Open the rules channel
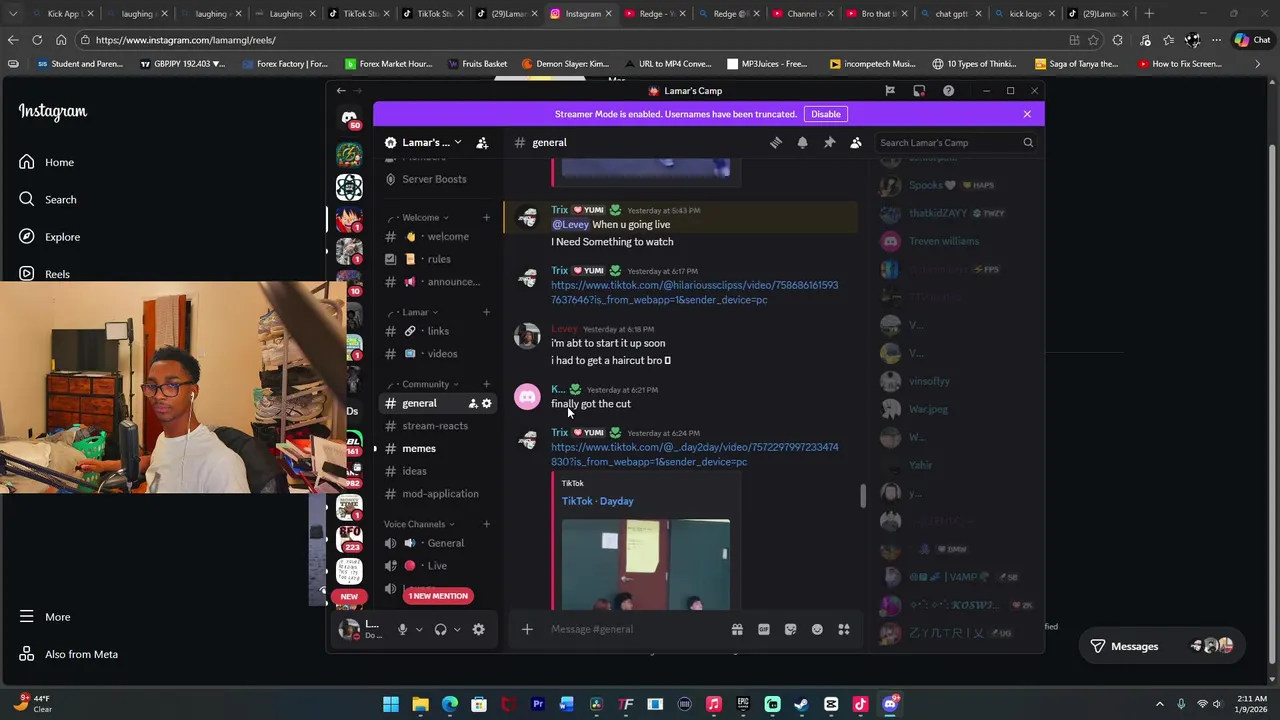Screen dimensions: 1280x720 pos(438,259)
